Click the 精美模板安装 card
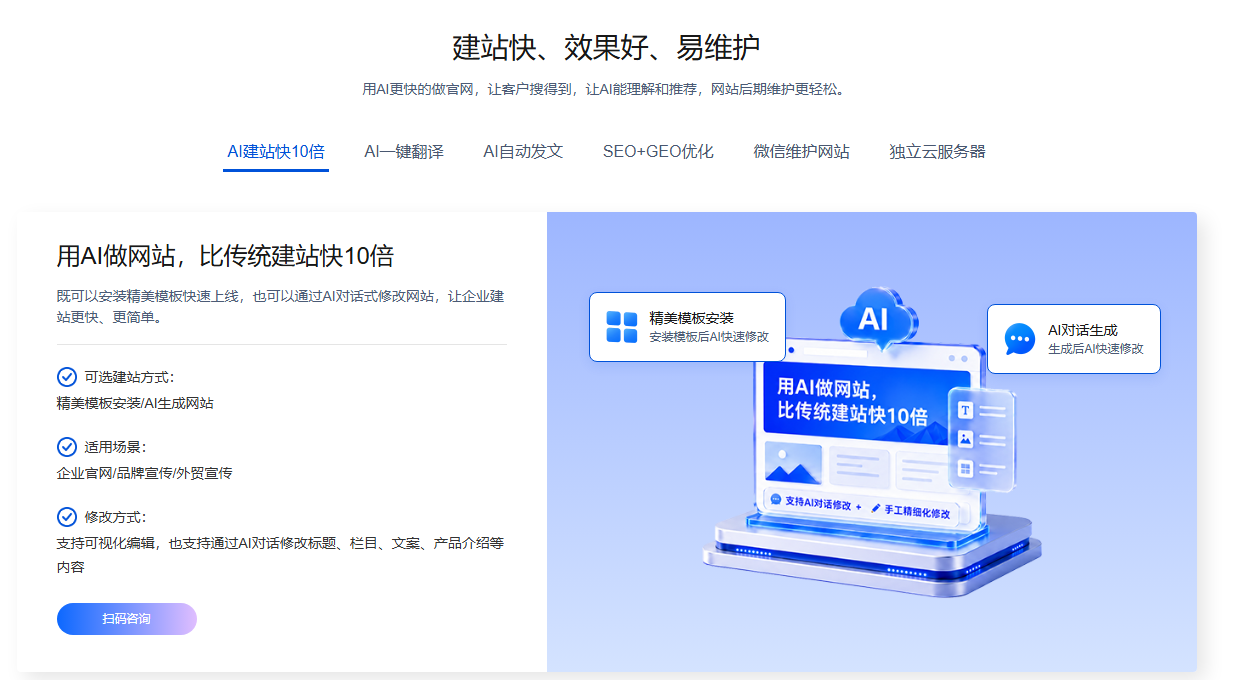 (x=687, y=327)
